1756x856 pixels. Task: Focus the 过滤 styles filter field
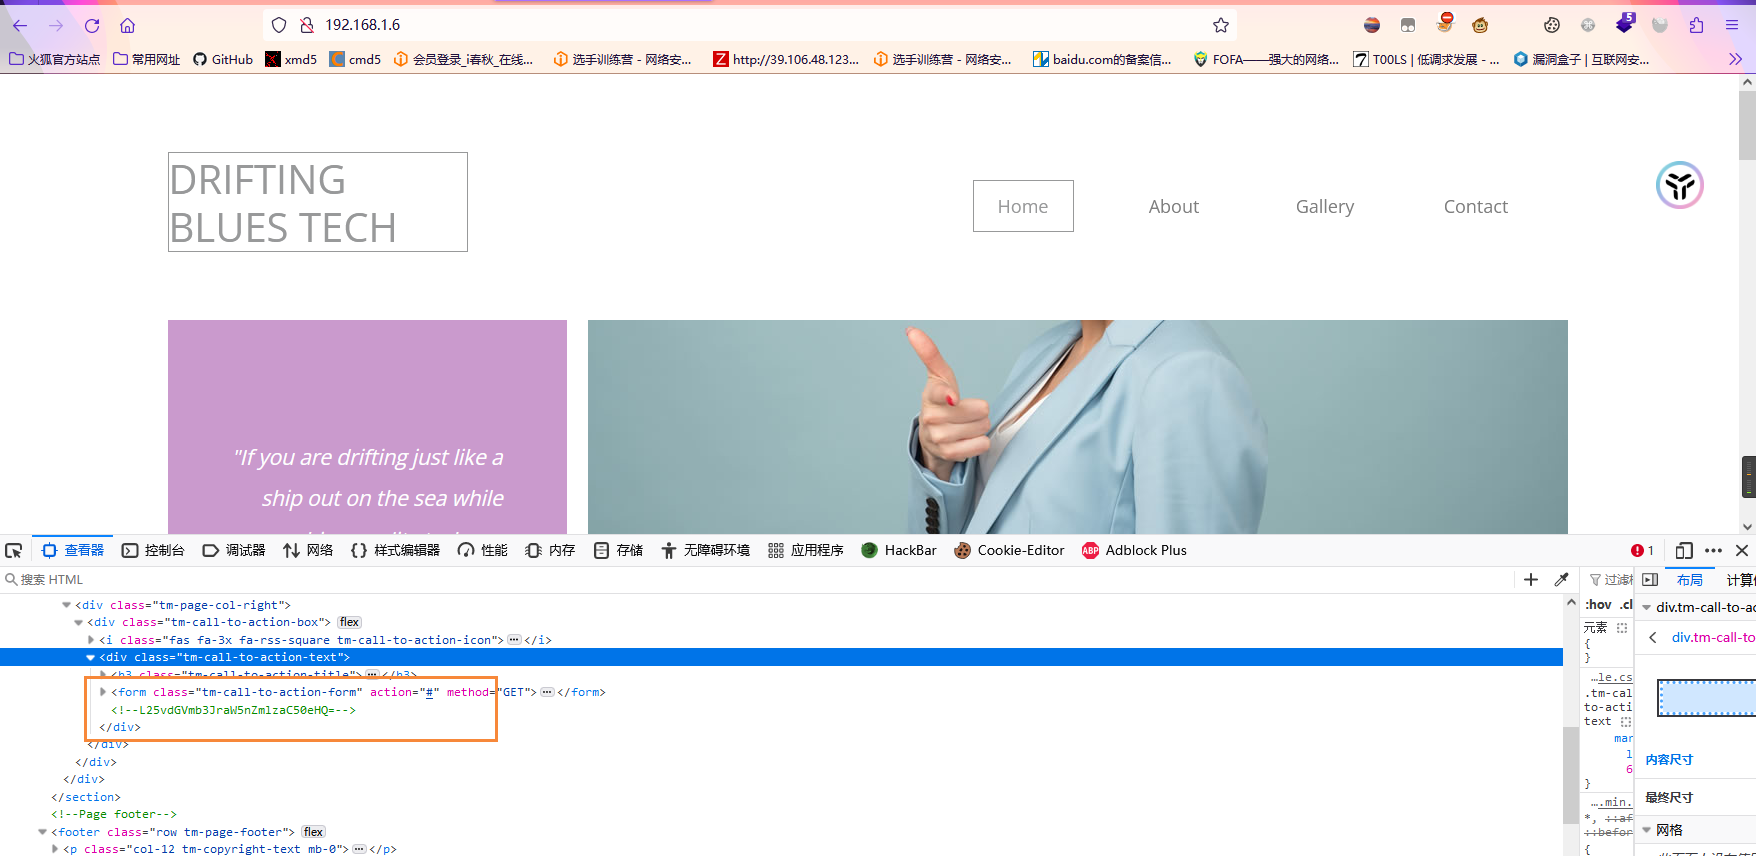1610,579
